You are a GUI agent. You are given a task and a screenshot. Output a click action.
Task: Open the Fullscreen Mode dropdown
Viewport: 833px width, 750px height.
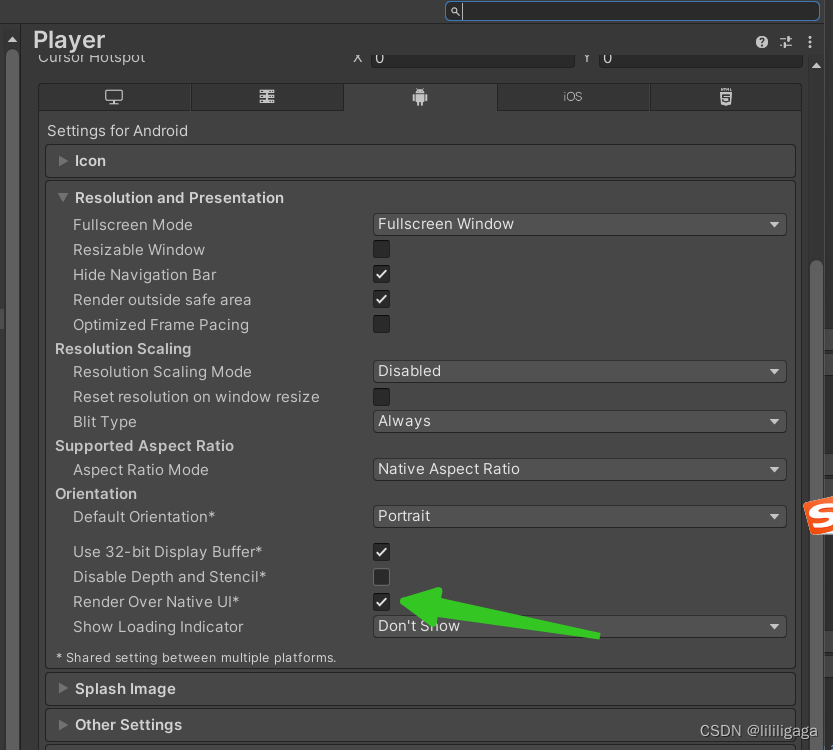[x=579, y=224]
